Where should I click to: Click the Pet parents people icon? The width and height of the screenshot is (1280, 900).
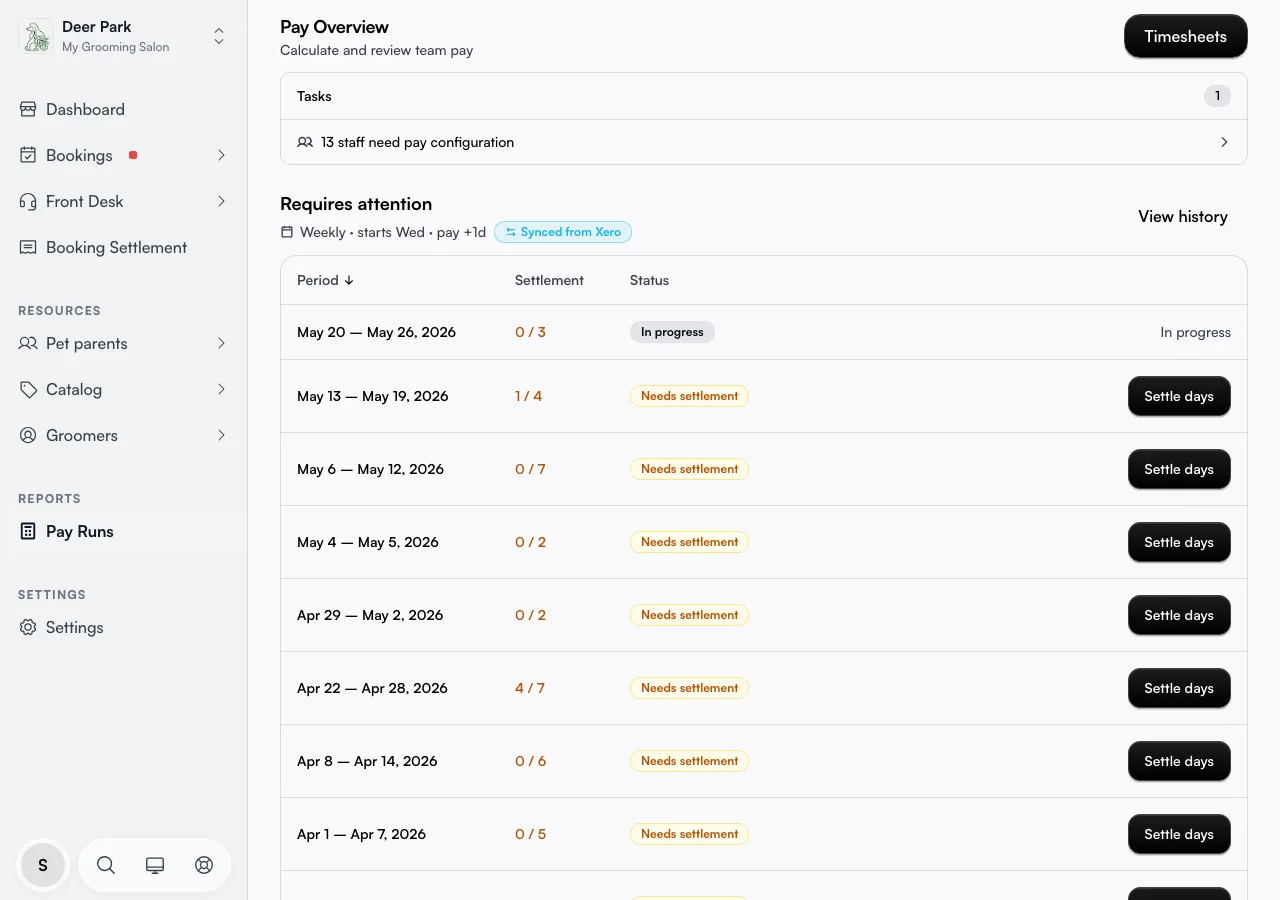(28, 344)
